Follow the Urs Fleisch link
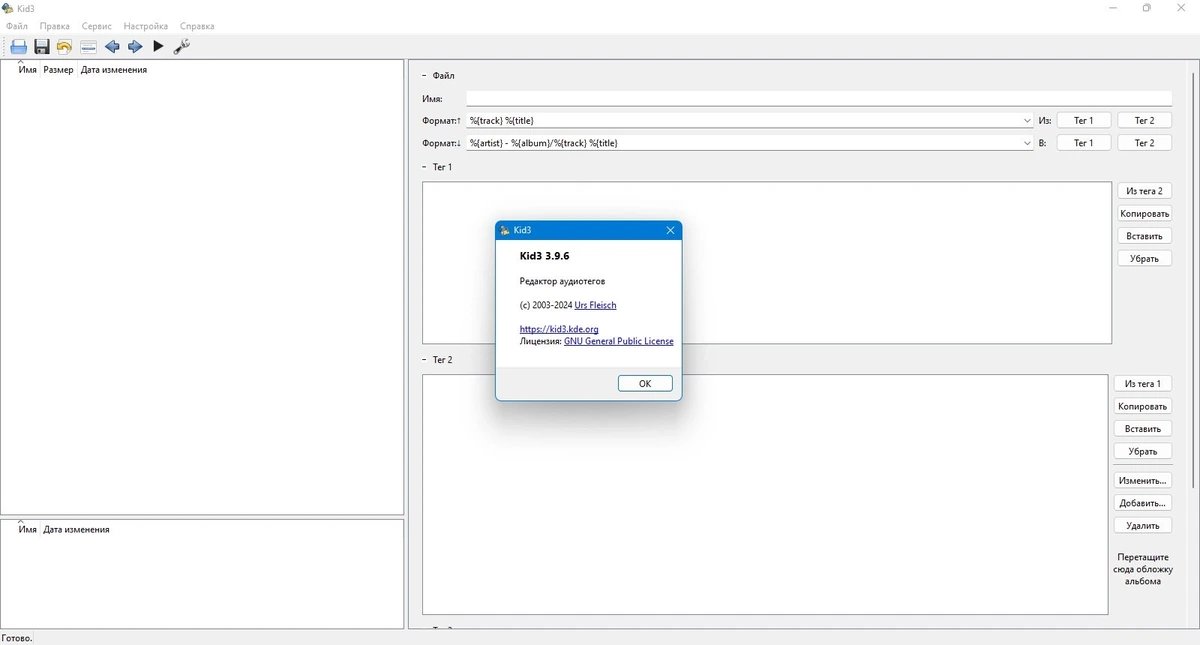Screen dimensions: 1200x645 tap(596, 305)
